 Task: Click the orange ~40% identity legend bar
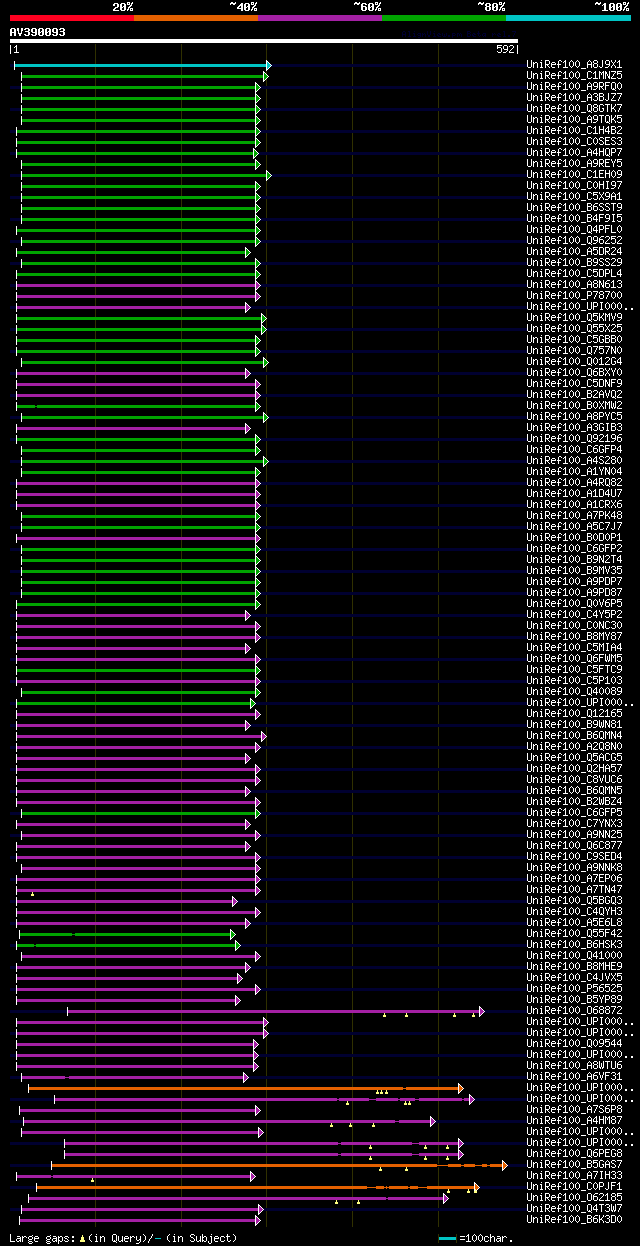[195, 18]
